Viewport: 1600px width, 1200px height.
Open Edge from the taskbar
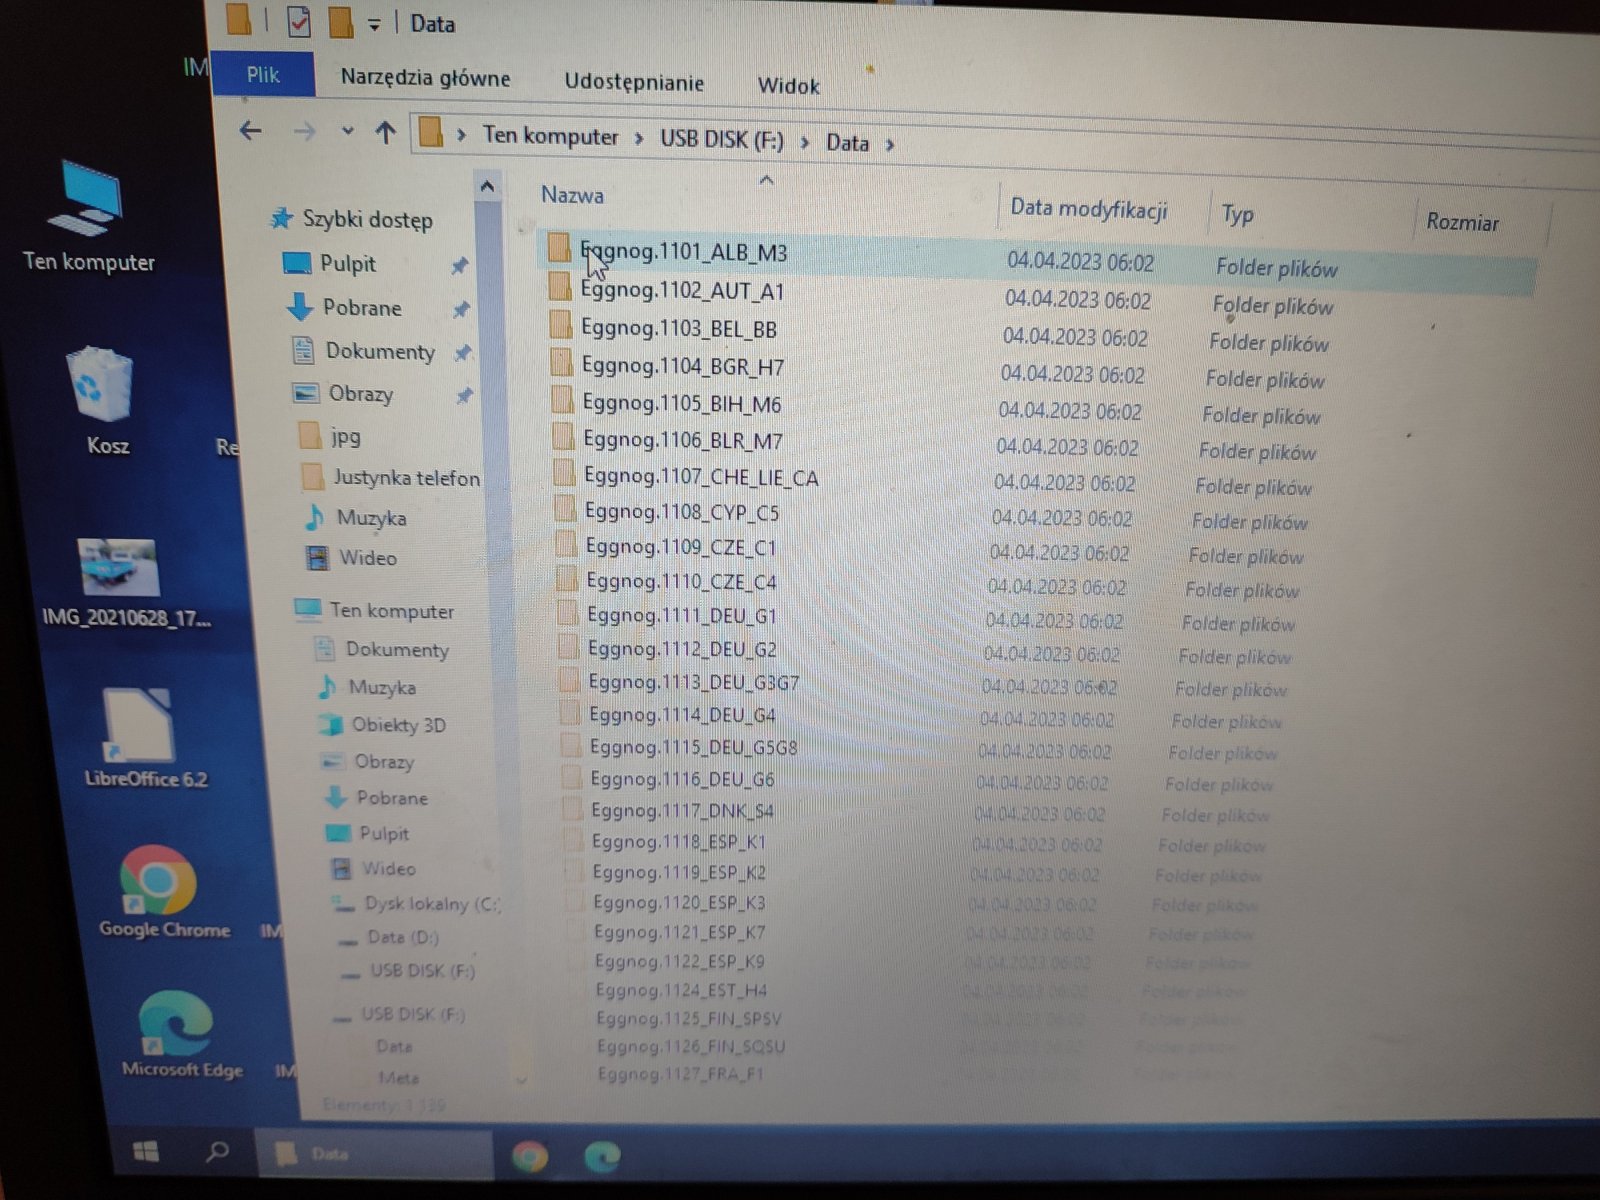tap(602, 1156)
